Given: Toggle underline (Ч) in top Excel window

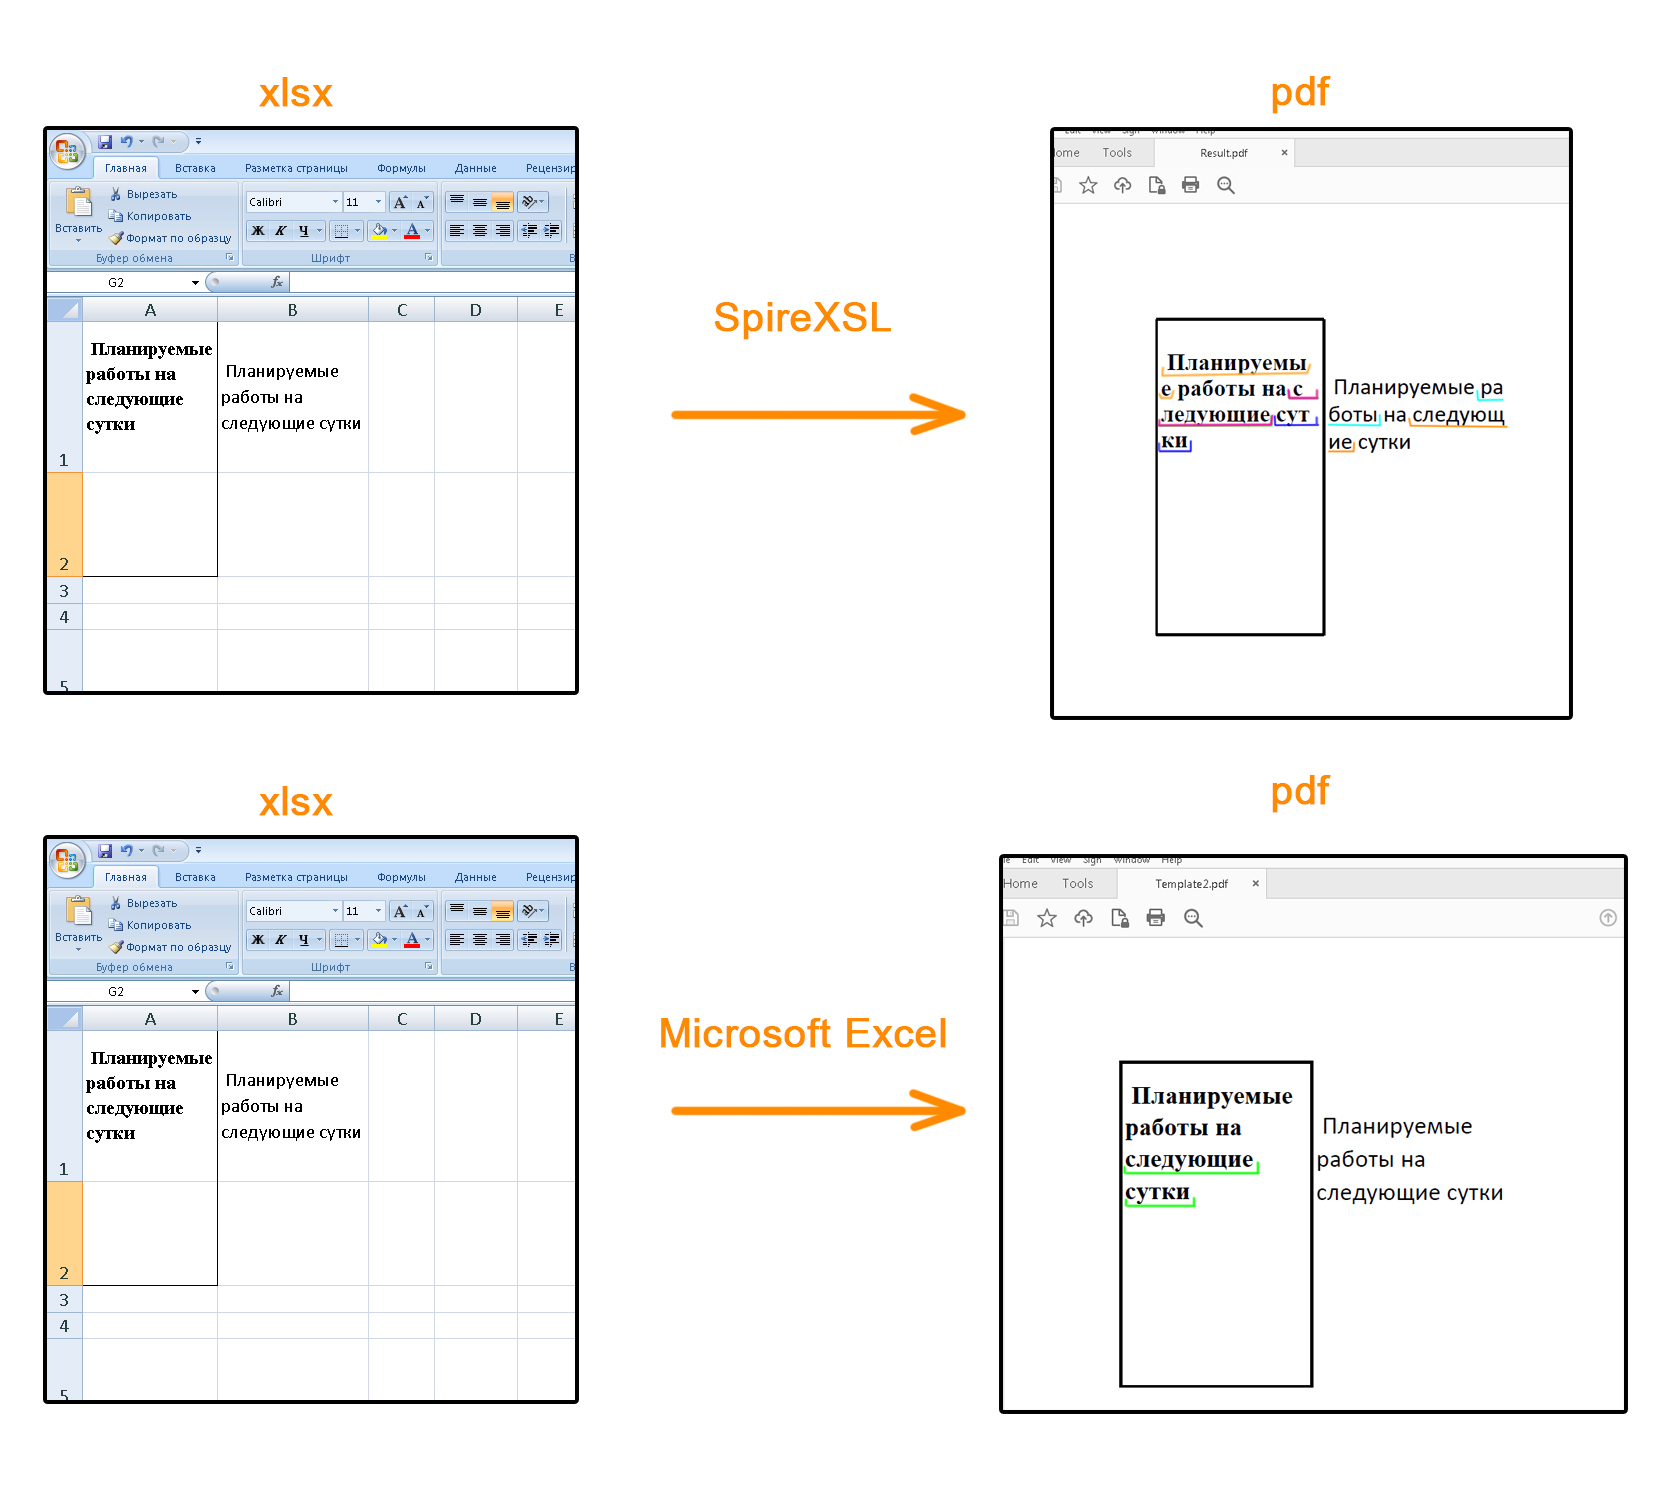Looking at the screenshot, I should tap(303, 231).
